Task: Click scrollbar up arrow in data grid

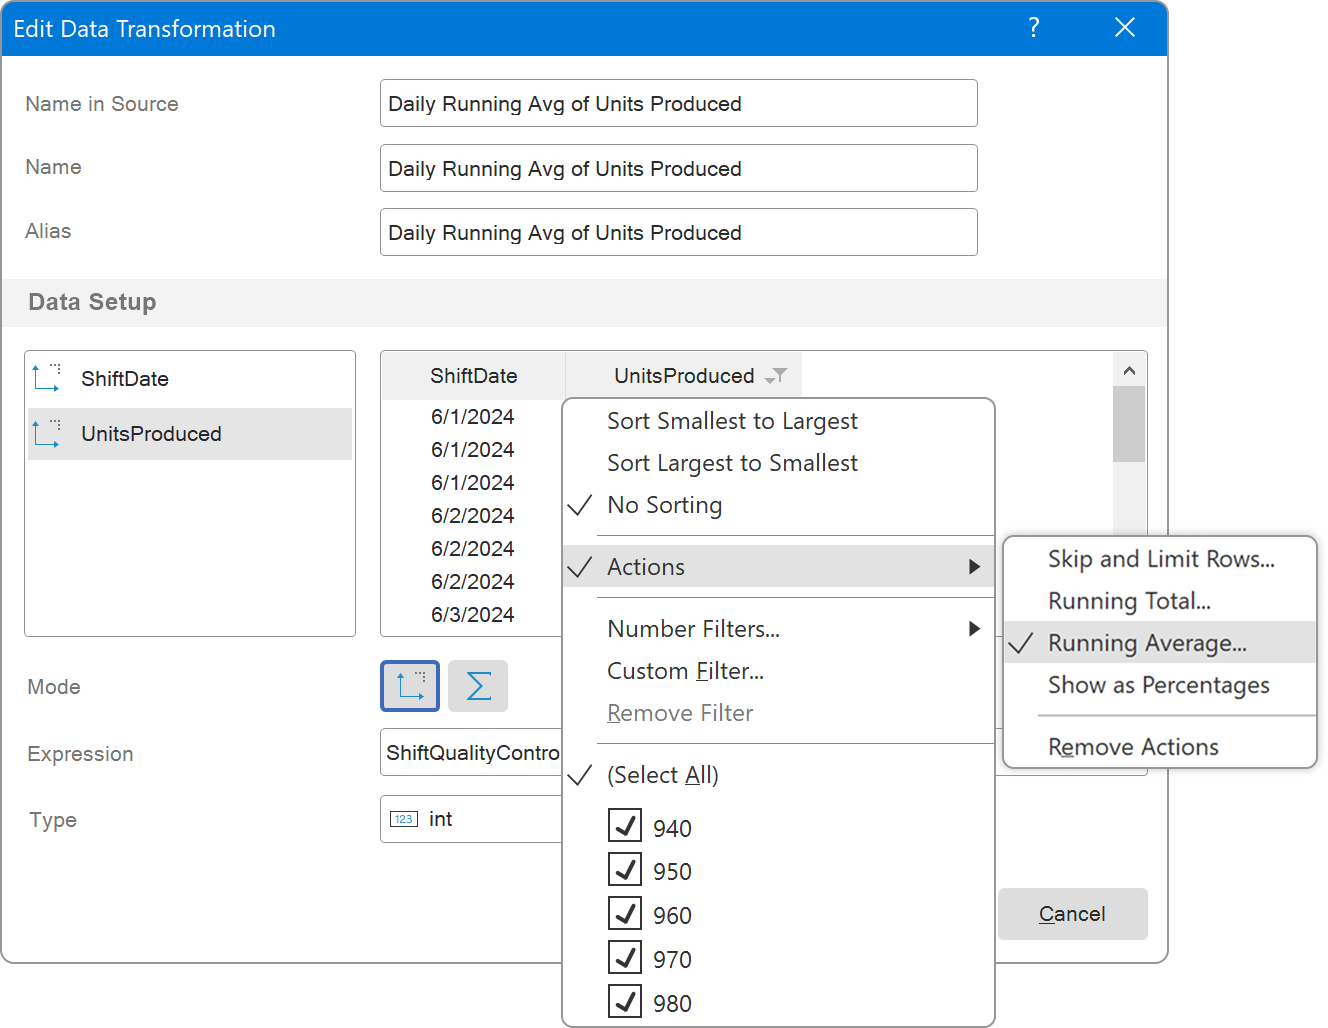Action: point(1129,371)
